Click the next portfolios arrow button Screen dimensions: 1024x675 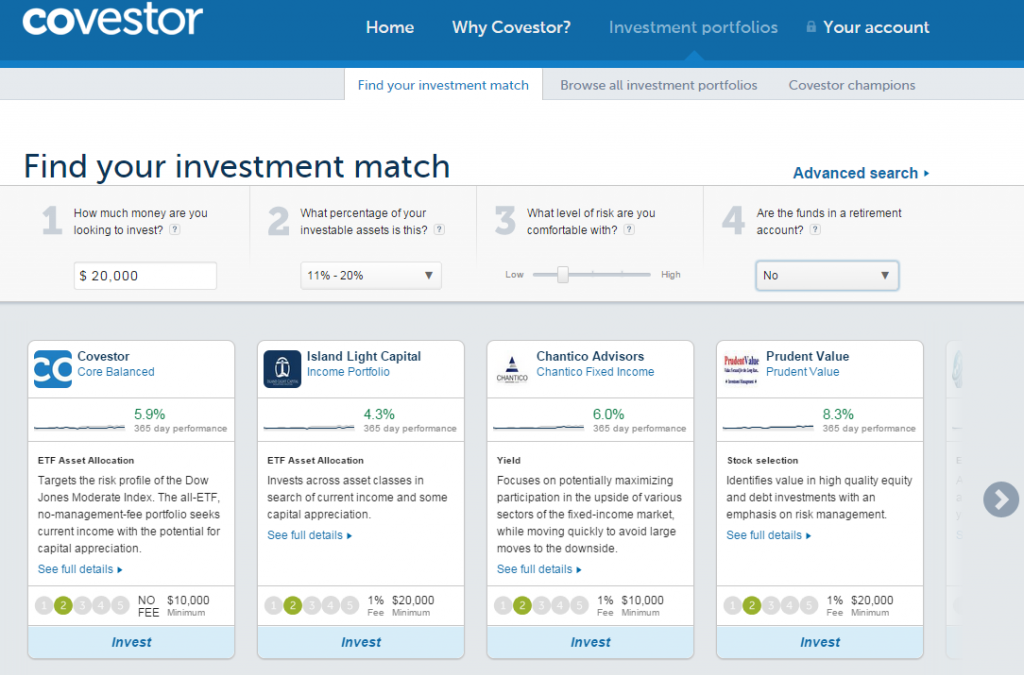pyautogui.click(x=1000, y=499)
